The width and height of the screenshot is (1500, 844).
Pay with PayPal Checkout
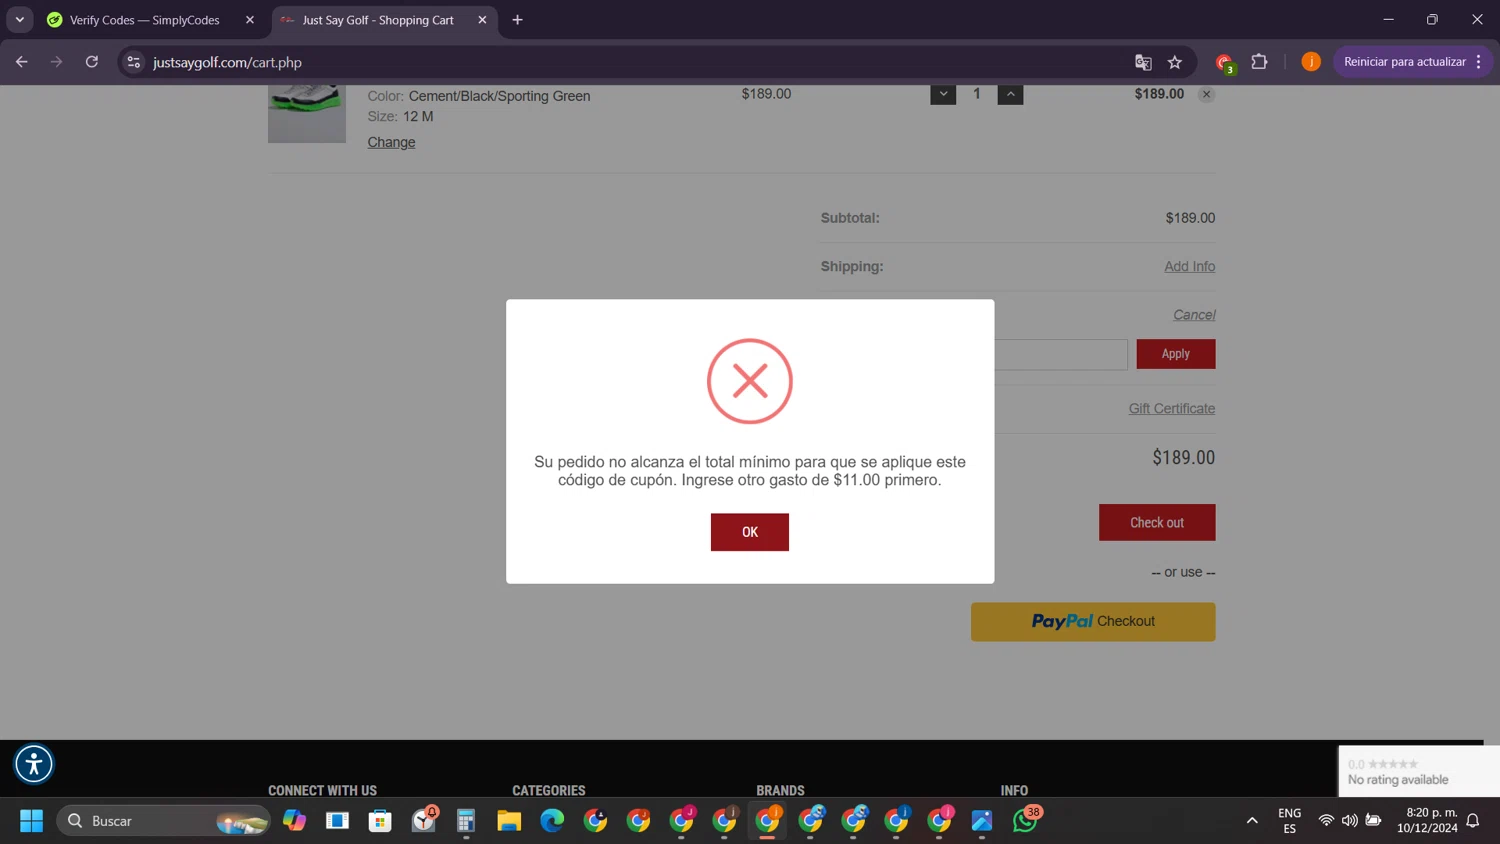tap(1093, 621)
